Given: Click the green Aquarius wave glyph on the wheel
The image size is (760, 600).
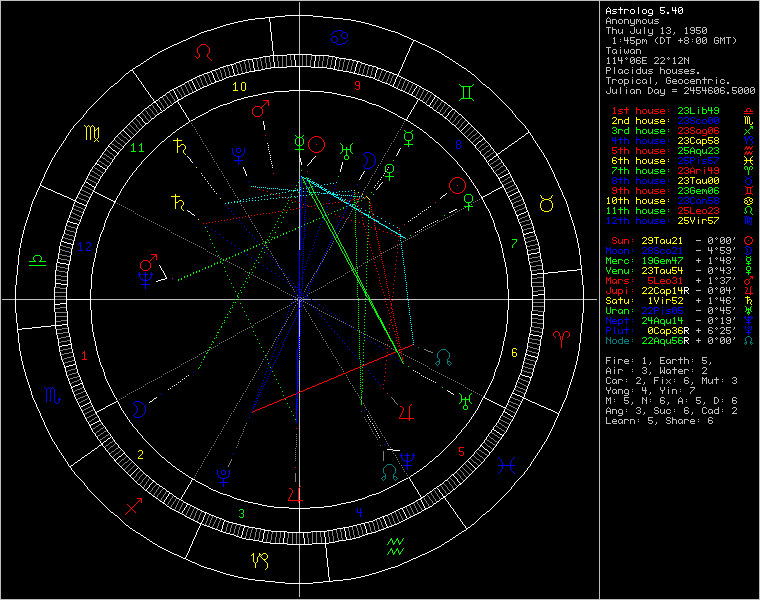Looking at the screenshot, I should pyautogui.click(x=395, y=546).
